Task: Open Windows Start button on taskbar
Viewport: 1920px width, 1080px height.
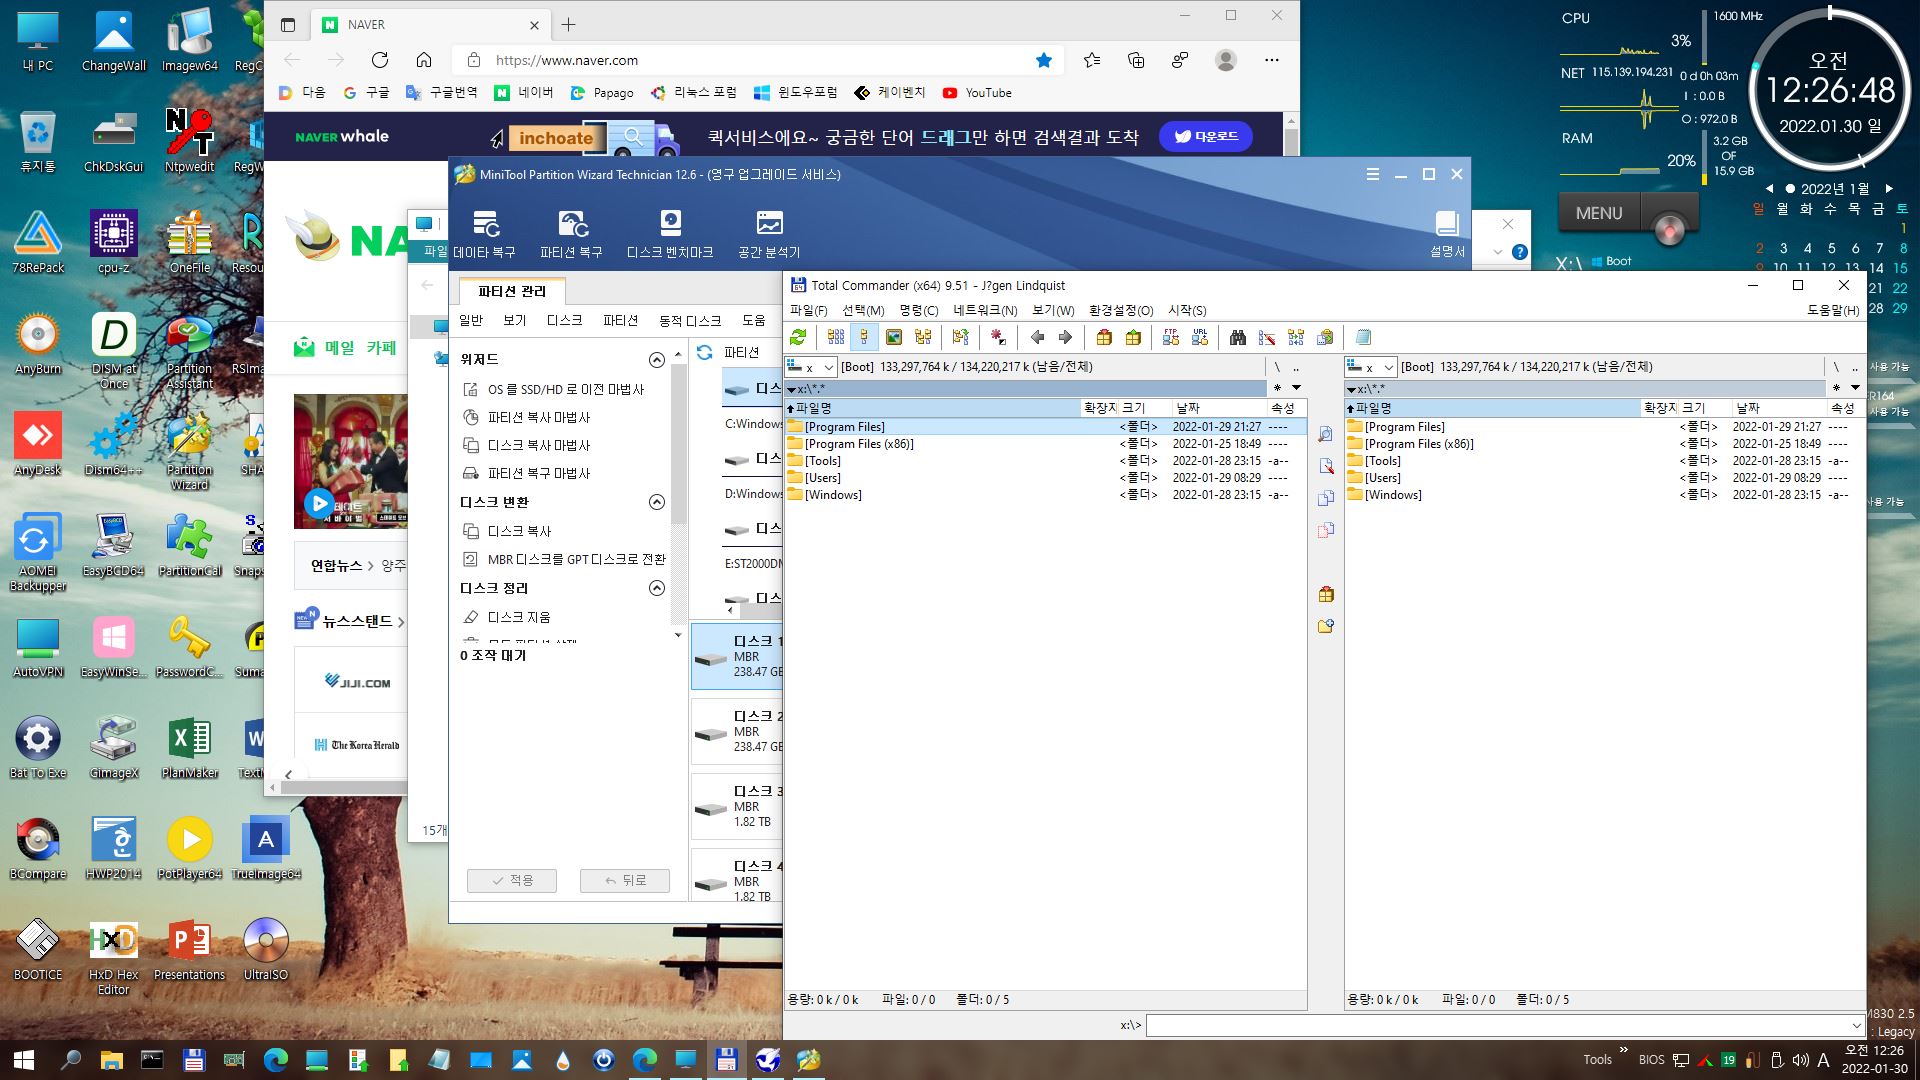Action: [x=24, y=1059]
